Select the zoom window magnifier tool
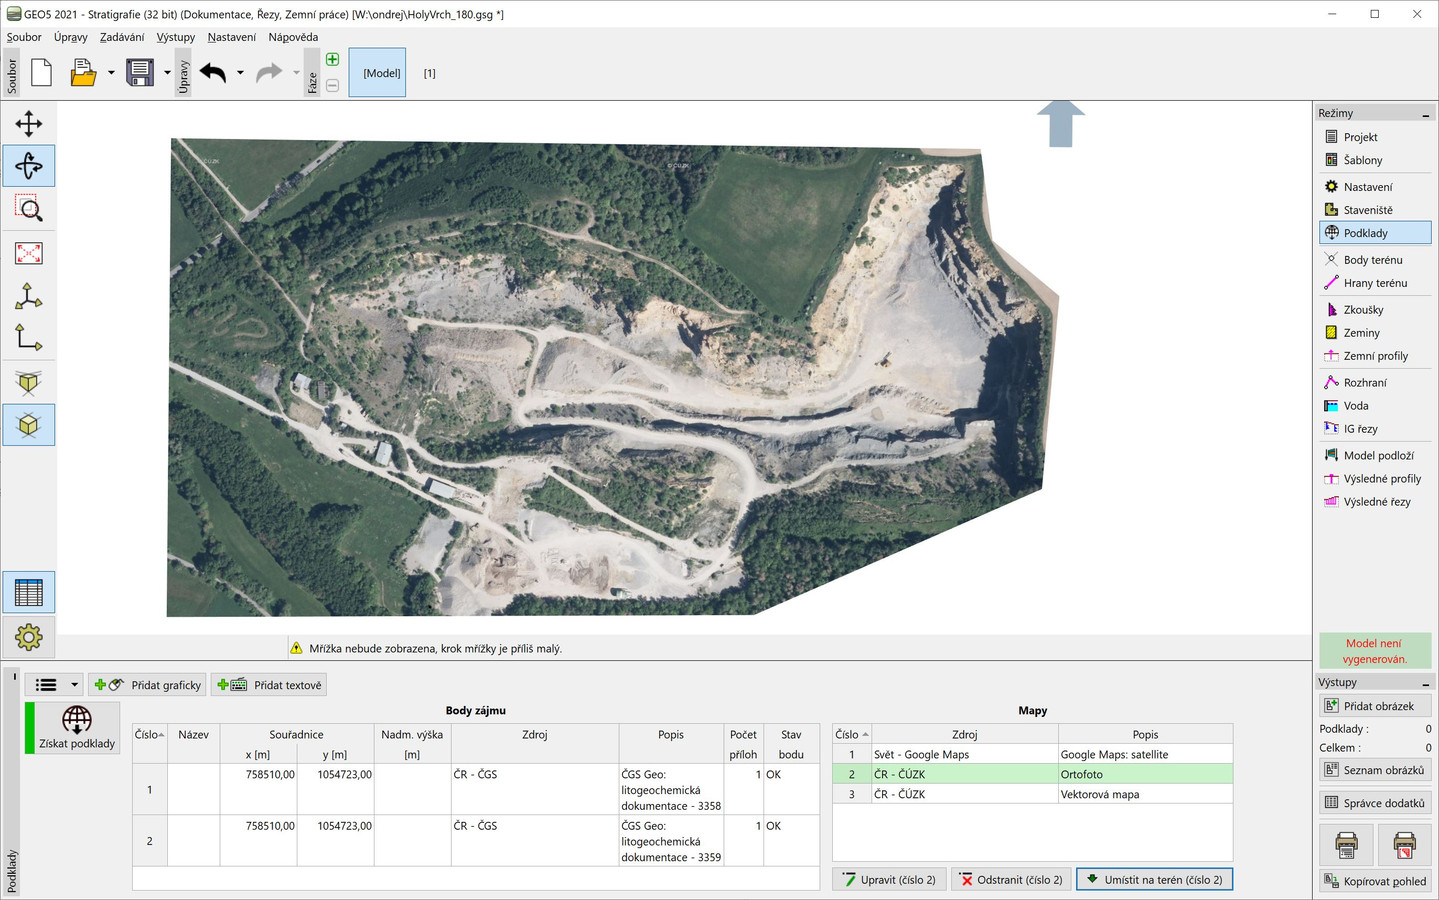This screenshot has height=900, width=1439. [28, 209]
